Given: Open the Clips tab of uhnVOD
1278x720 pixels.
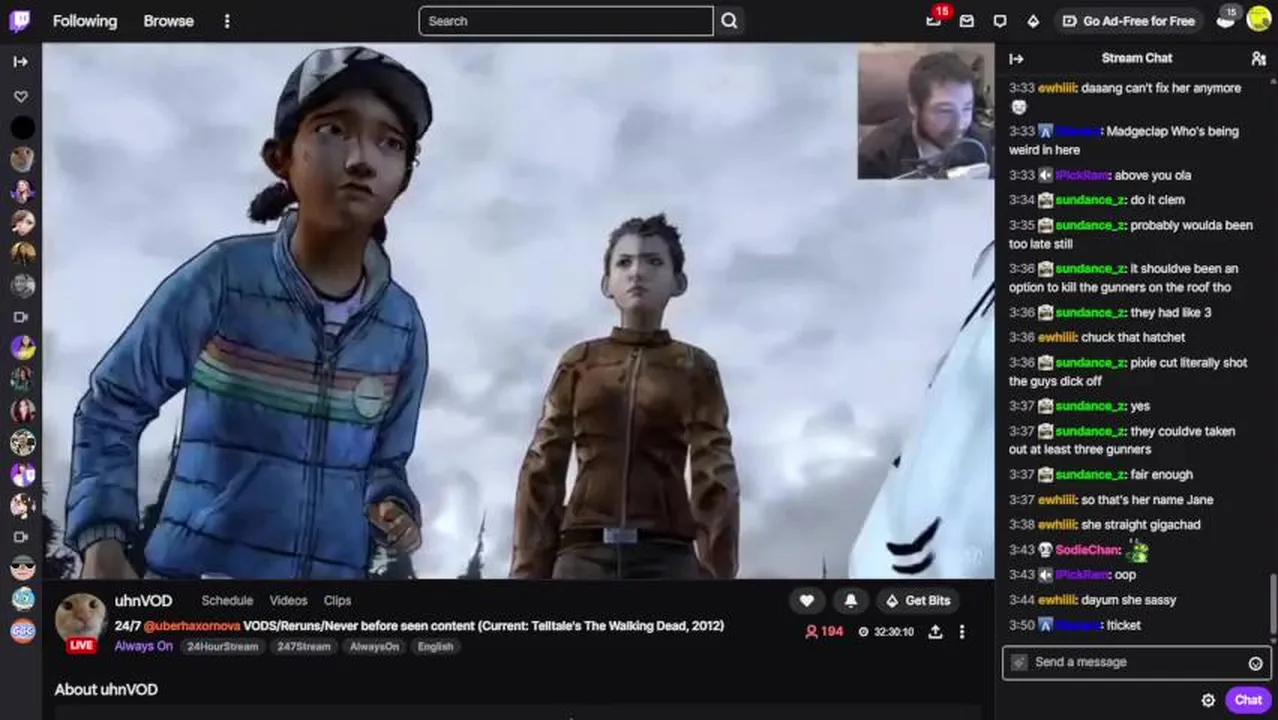Looking at the screenshot, I should pos(337,600).
